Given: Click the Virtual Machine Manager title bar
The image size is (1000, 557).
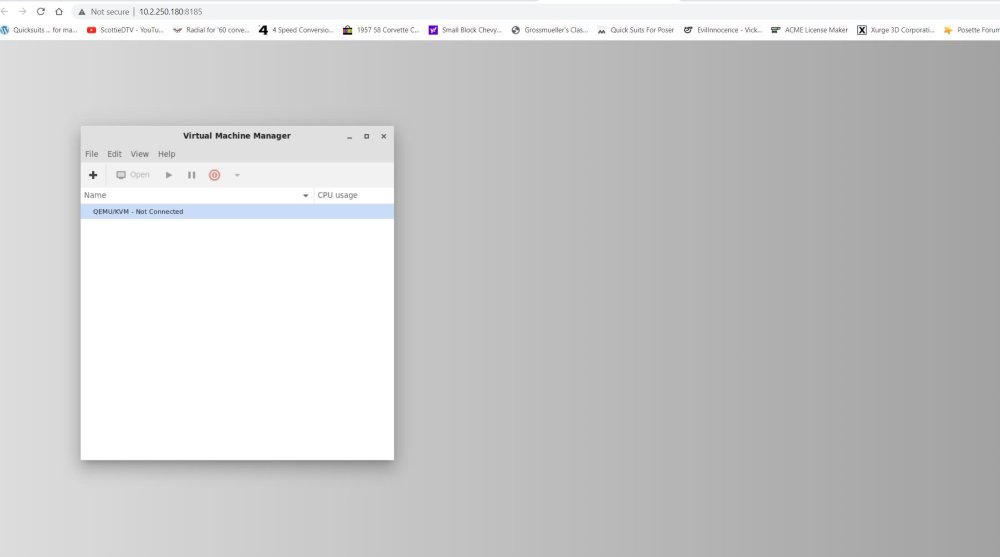Looking at the screenshot, I should coord(237,136).
